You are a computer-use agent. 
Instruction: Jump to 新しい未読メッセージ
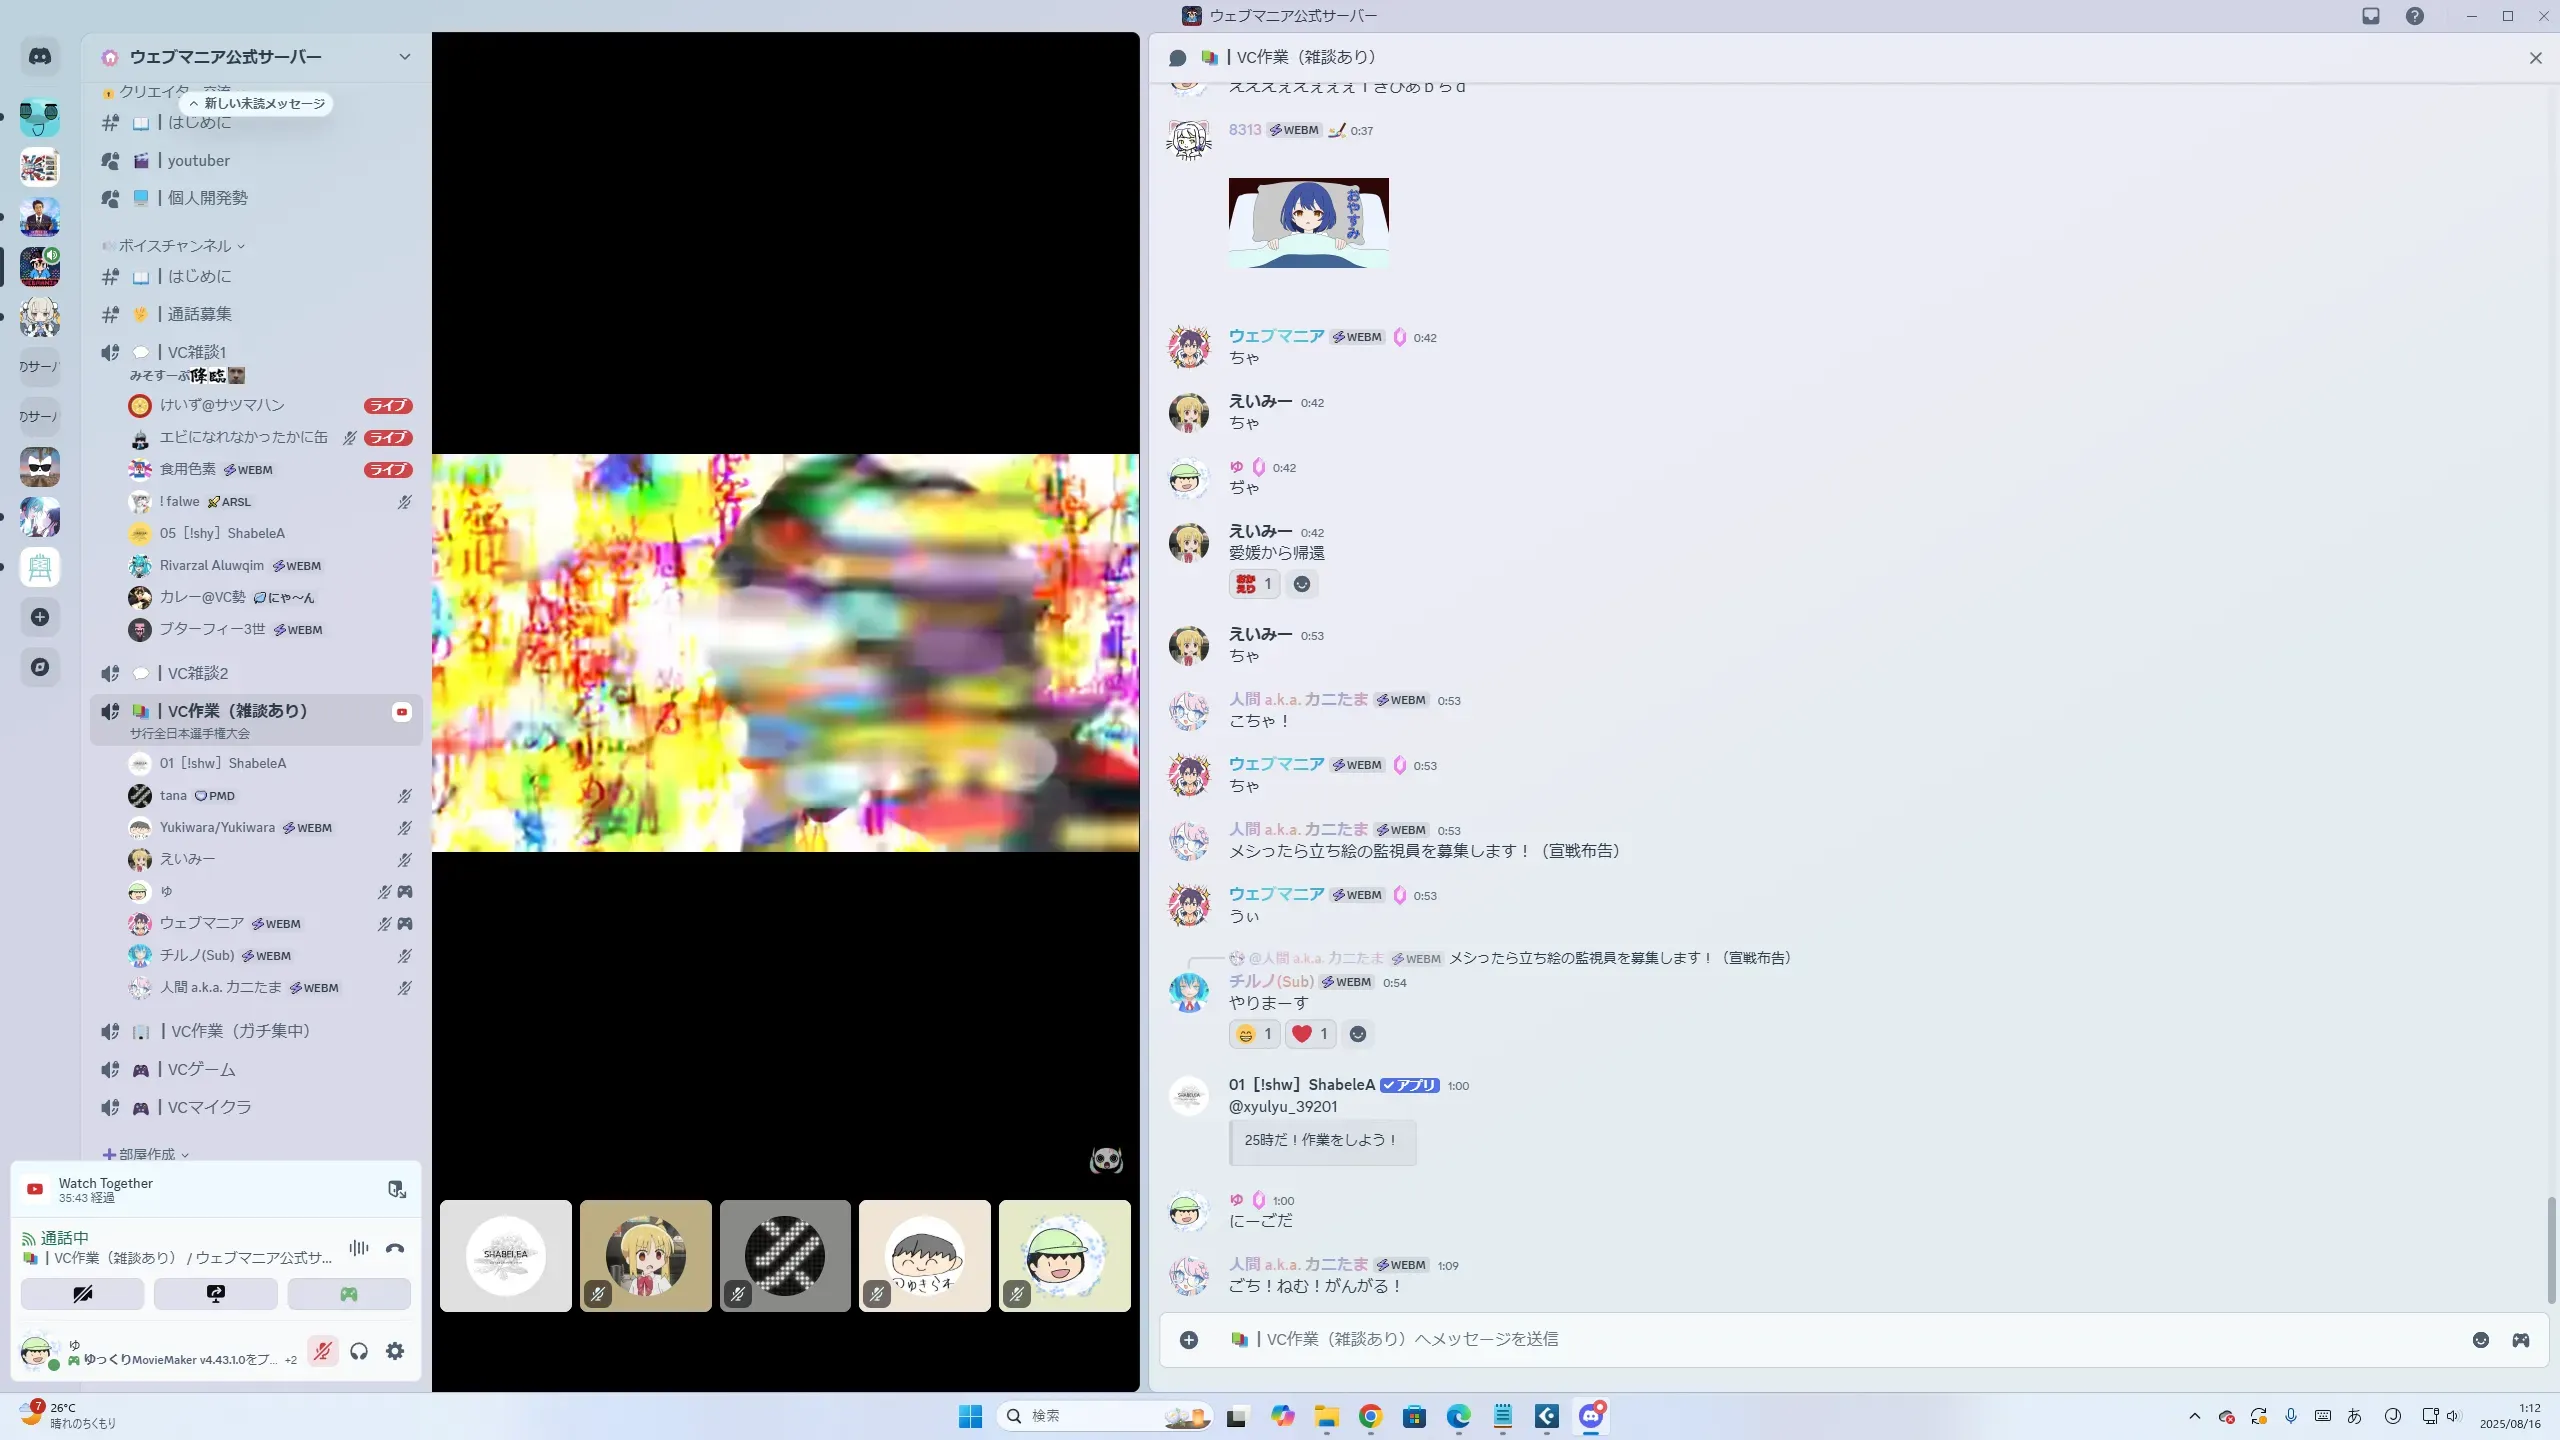(257, 104)
